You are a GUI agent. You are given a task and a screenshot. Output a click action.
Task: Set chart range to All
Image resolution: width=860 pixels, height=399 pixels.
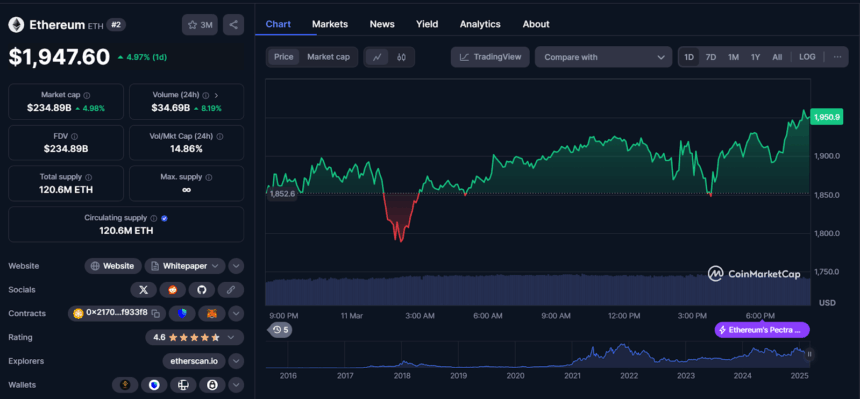click(x=777, y=57)
